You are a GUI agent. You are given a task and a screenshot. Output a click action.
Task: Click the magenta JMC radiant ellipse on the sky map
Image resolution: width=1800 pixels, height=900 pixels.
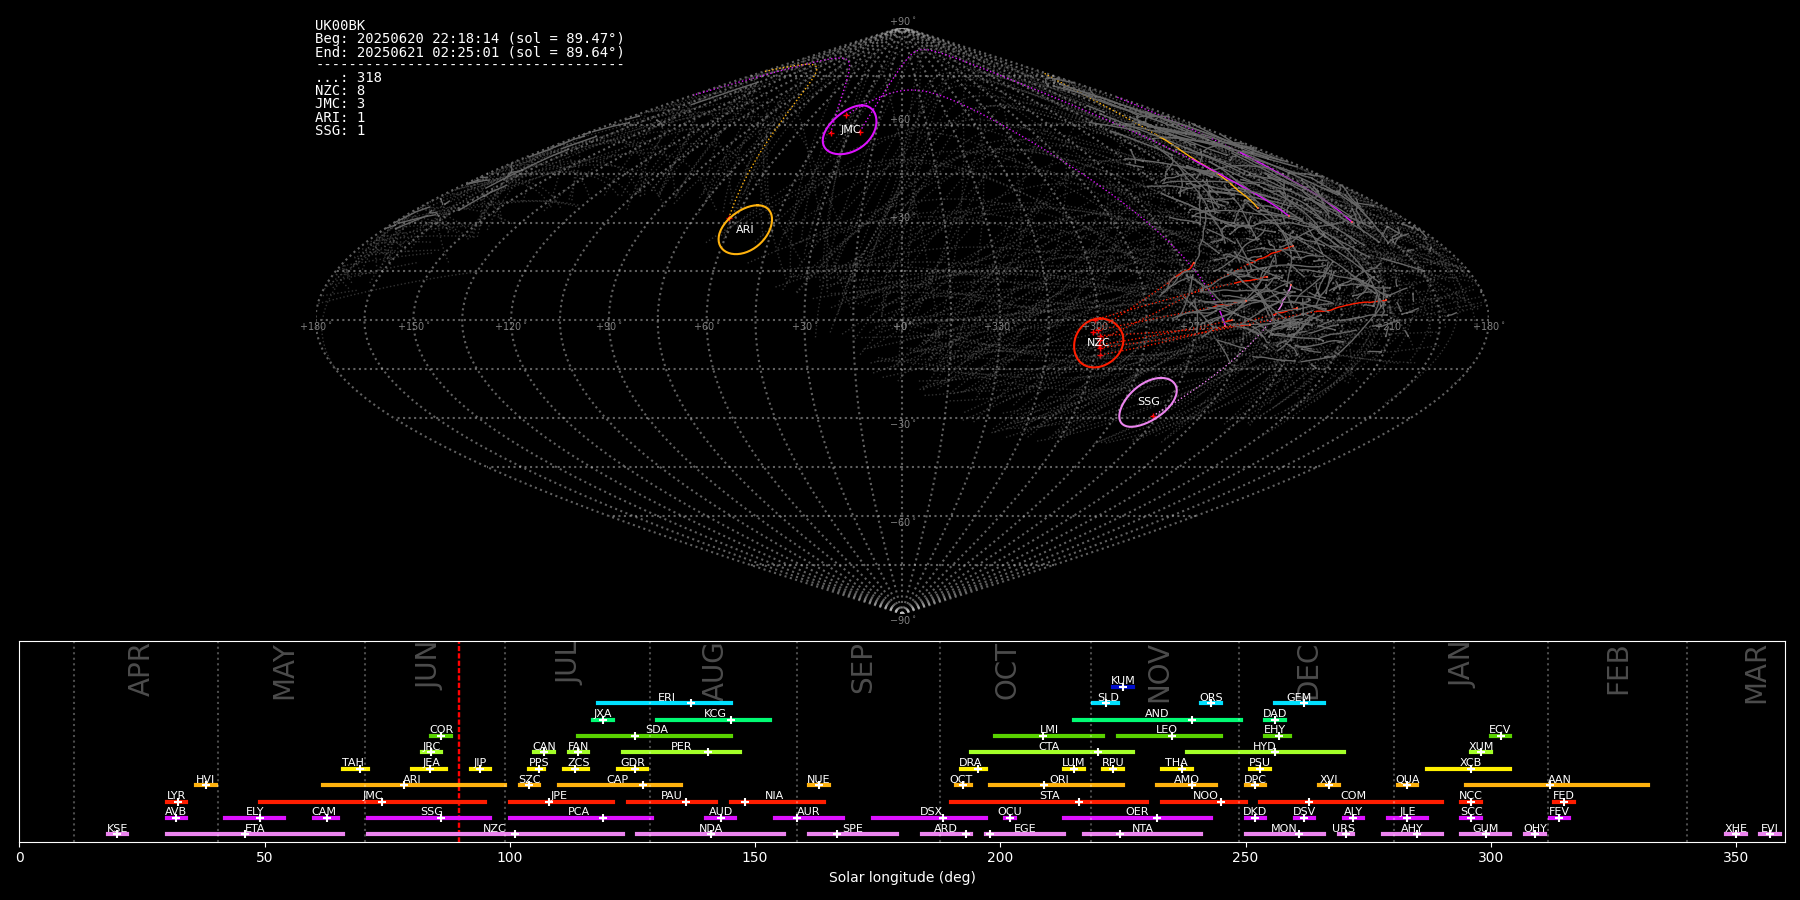pyautogui.click(x=850, y=130)
